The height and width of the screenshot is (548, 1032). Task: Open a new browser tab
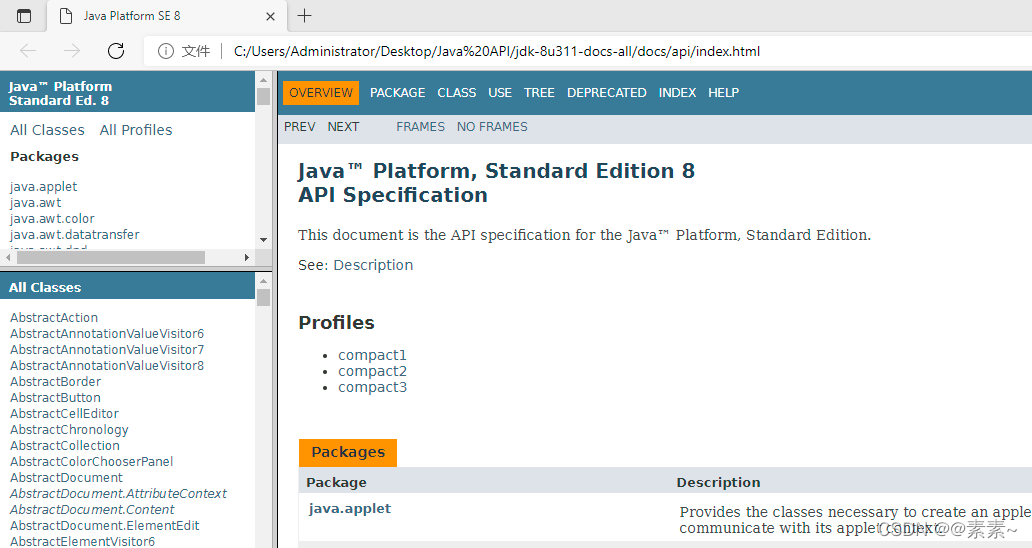(x=304, y=16)
